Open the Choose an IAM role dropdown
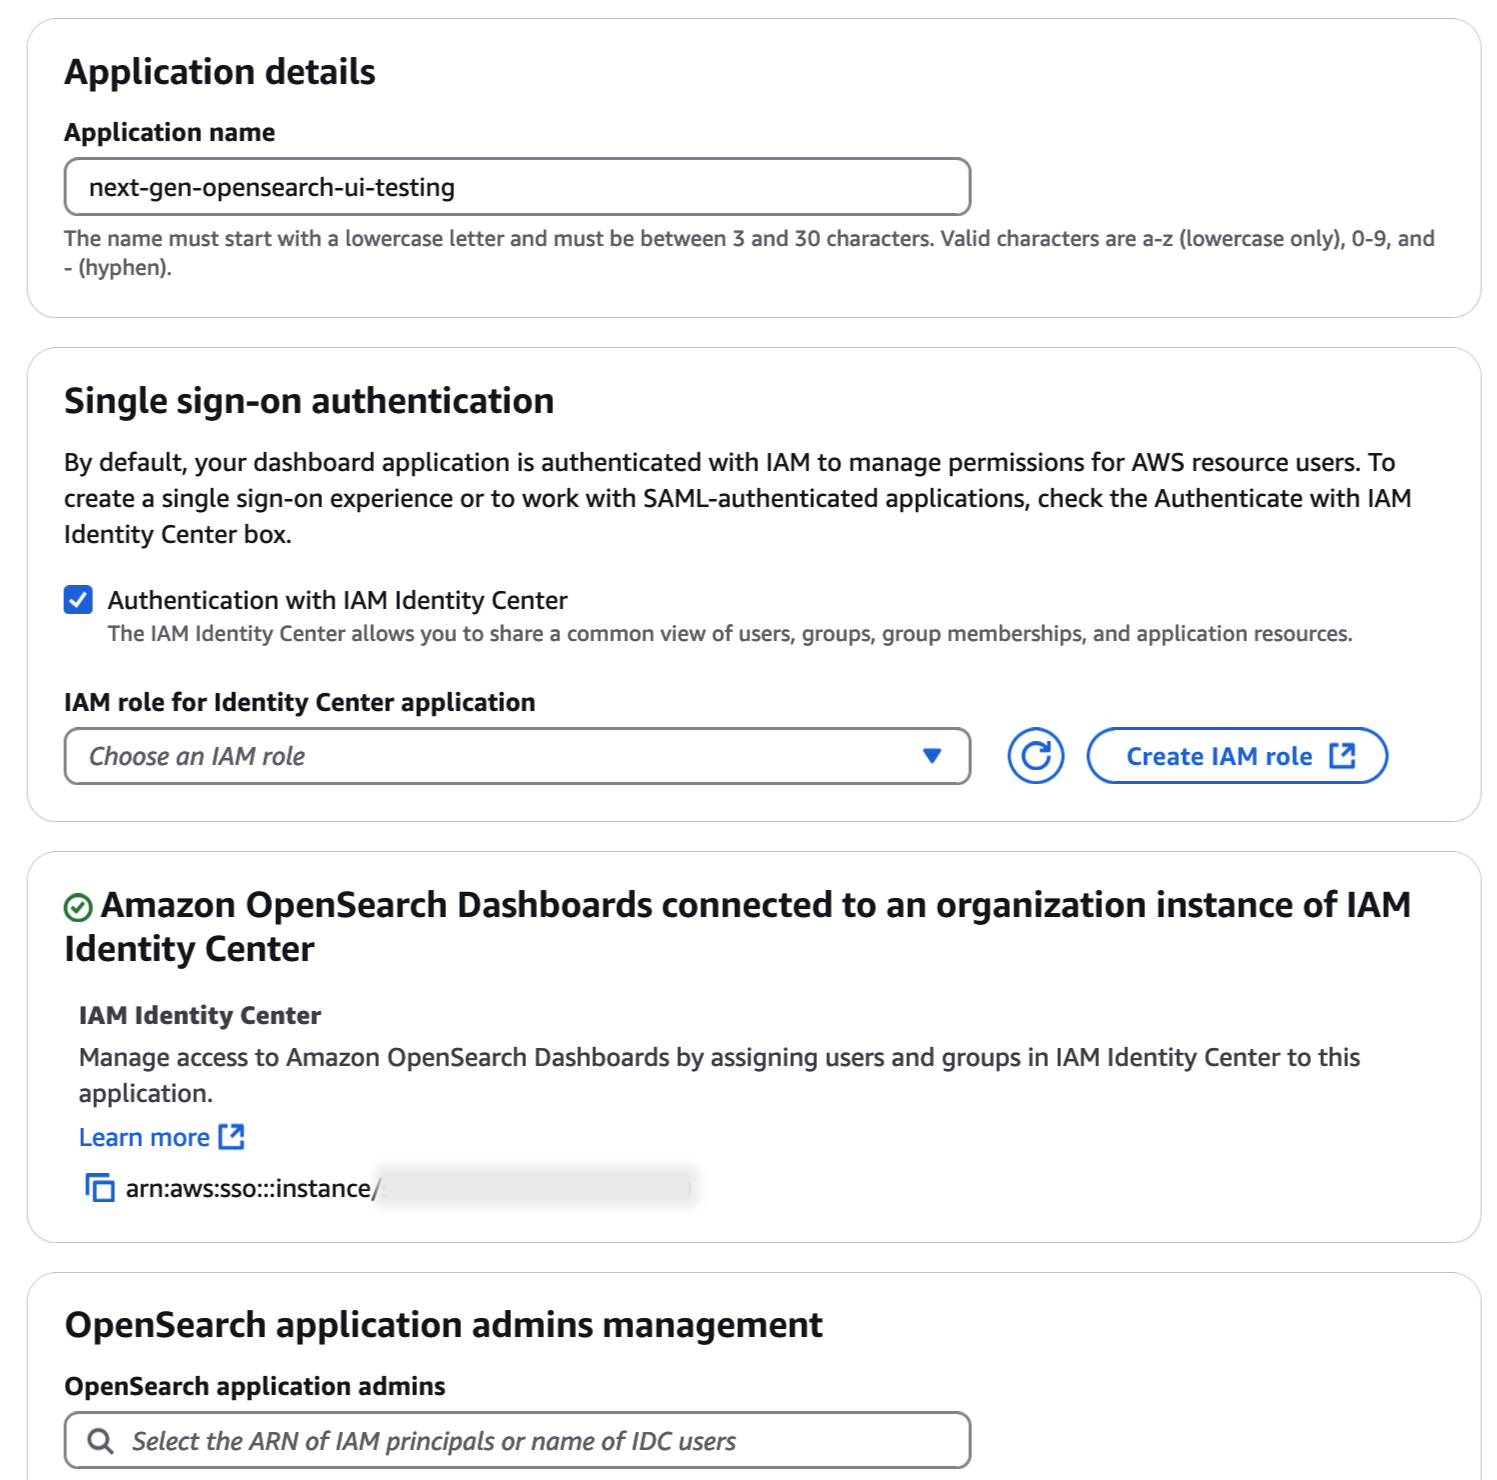The image size is (1497, 1480). (x=517, y=756)
